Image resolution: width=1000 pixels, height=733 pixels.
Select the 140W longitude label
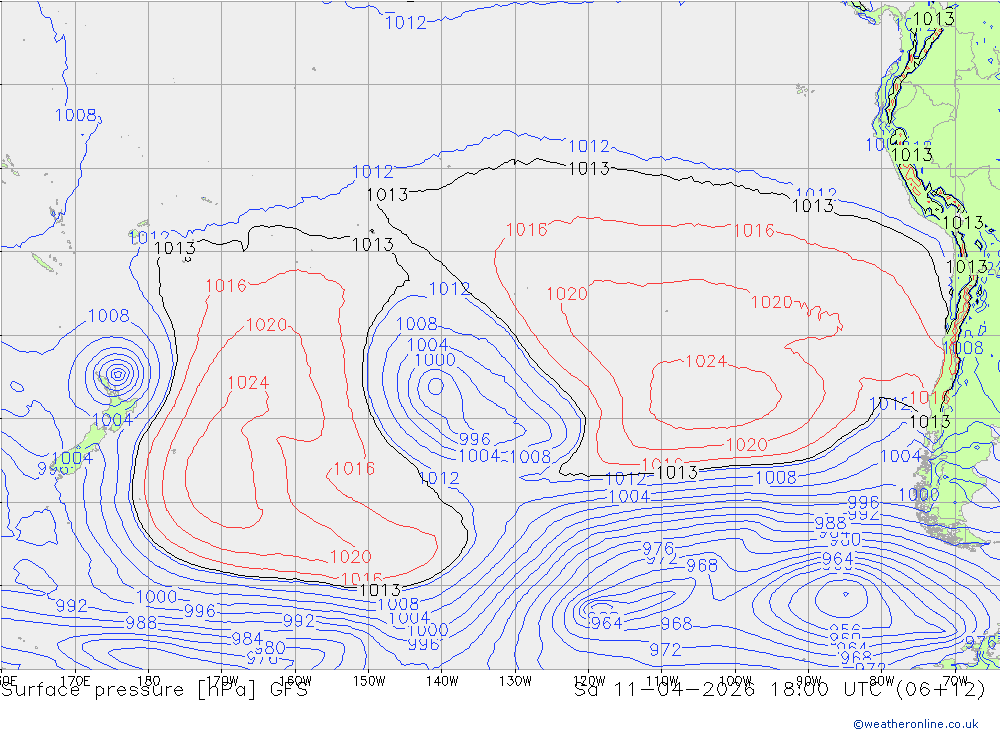click(x=442, y=681)
